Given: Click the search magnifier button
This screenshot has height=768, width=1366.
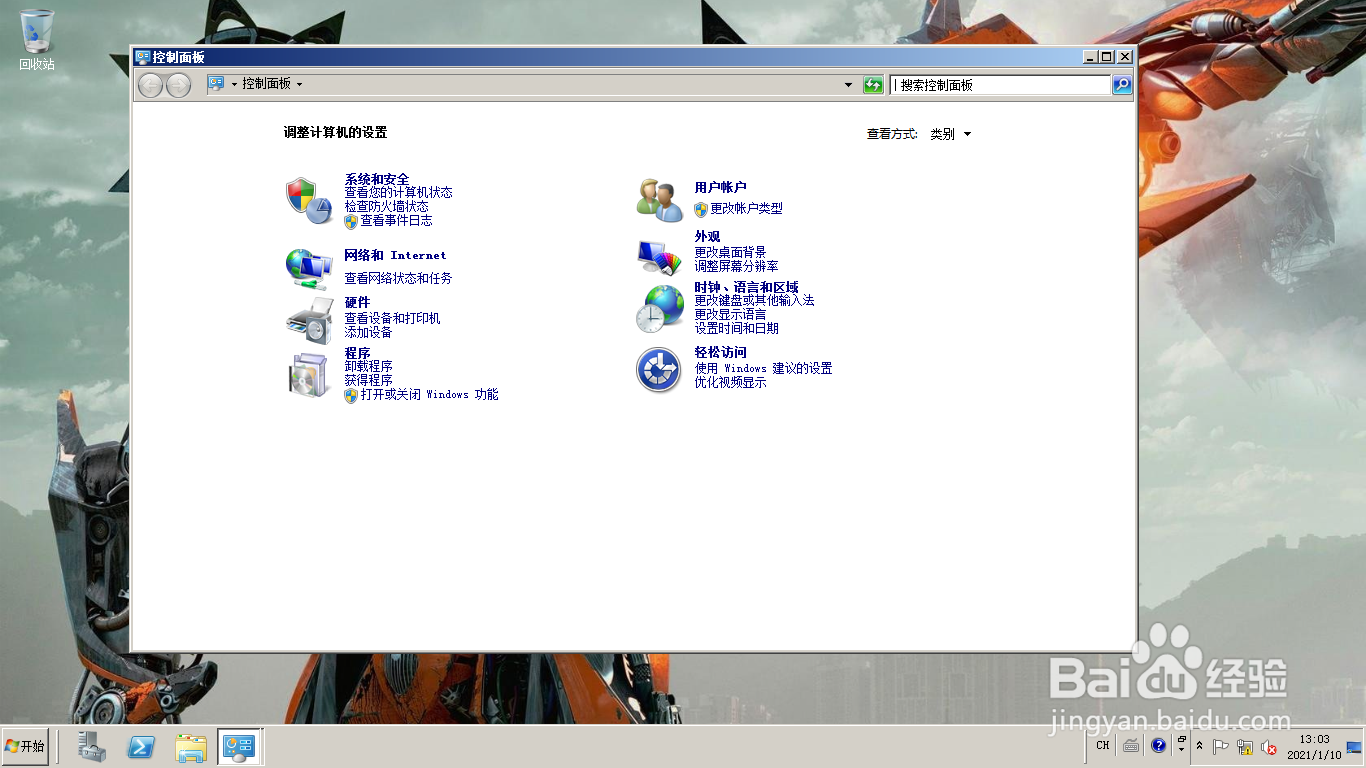Looking at the screenshot, I should click(x=1122, y=85).
